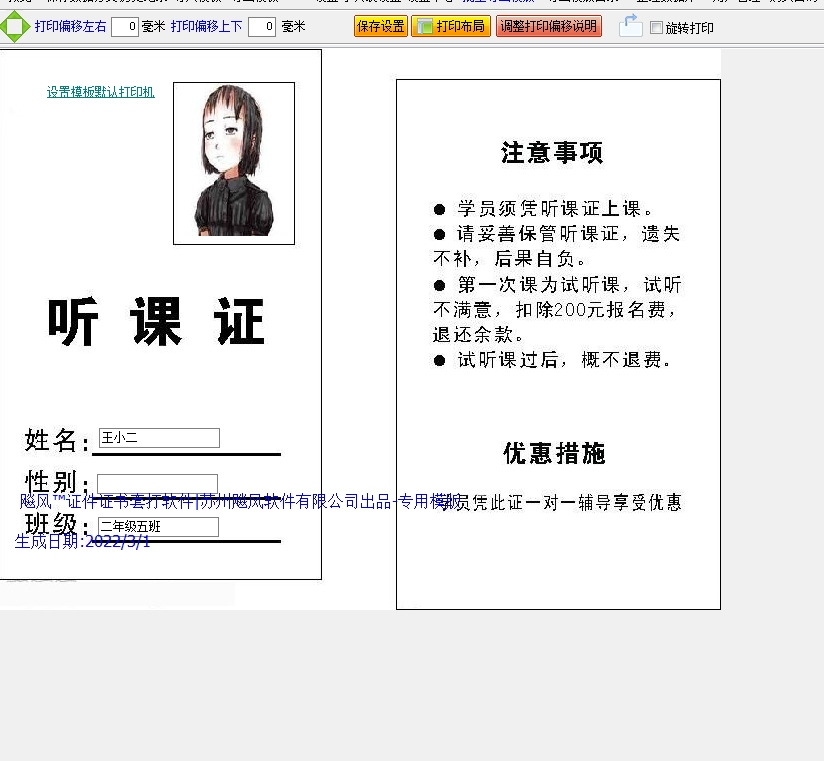This screenshot has height=761, width=824.
Task: Click the green diamond offset arrows icon
Action: click(14, 27)
